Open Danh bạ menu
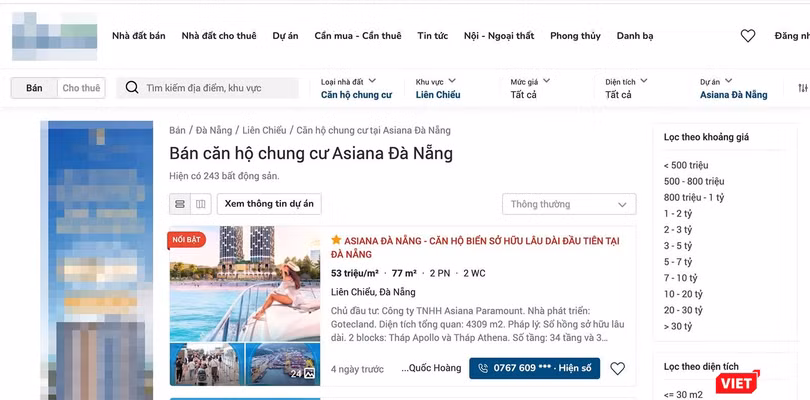 point(635,36)
